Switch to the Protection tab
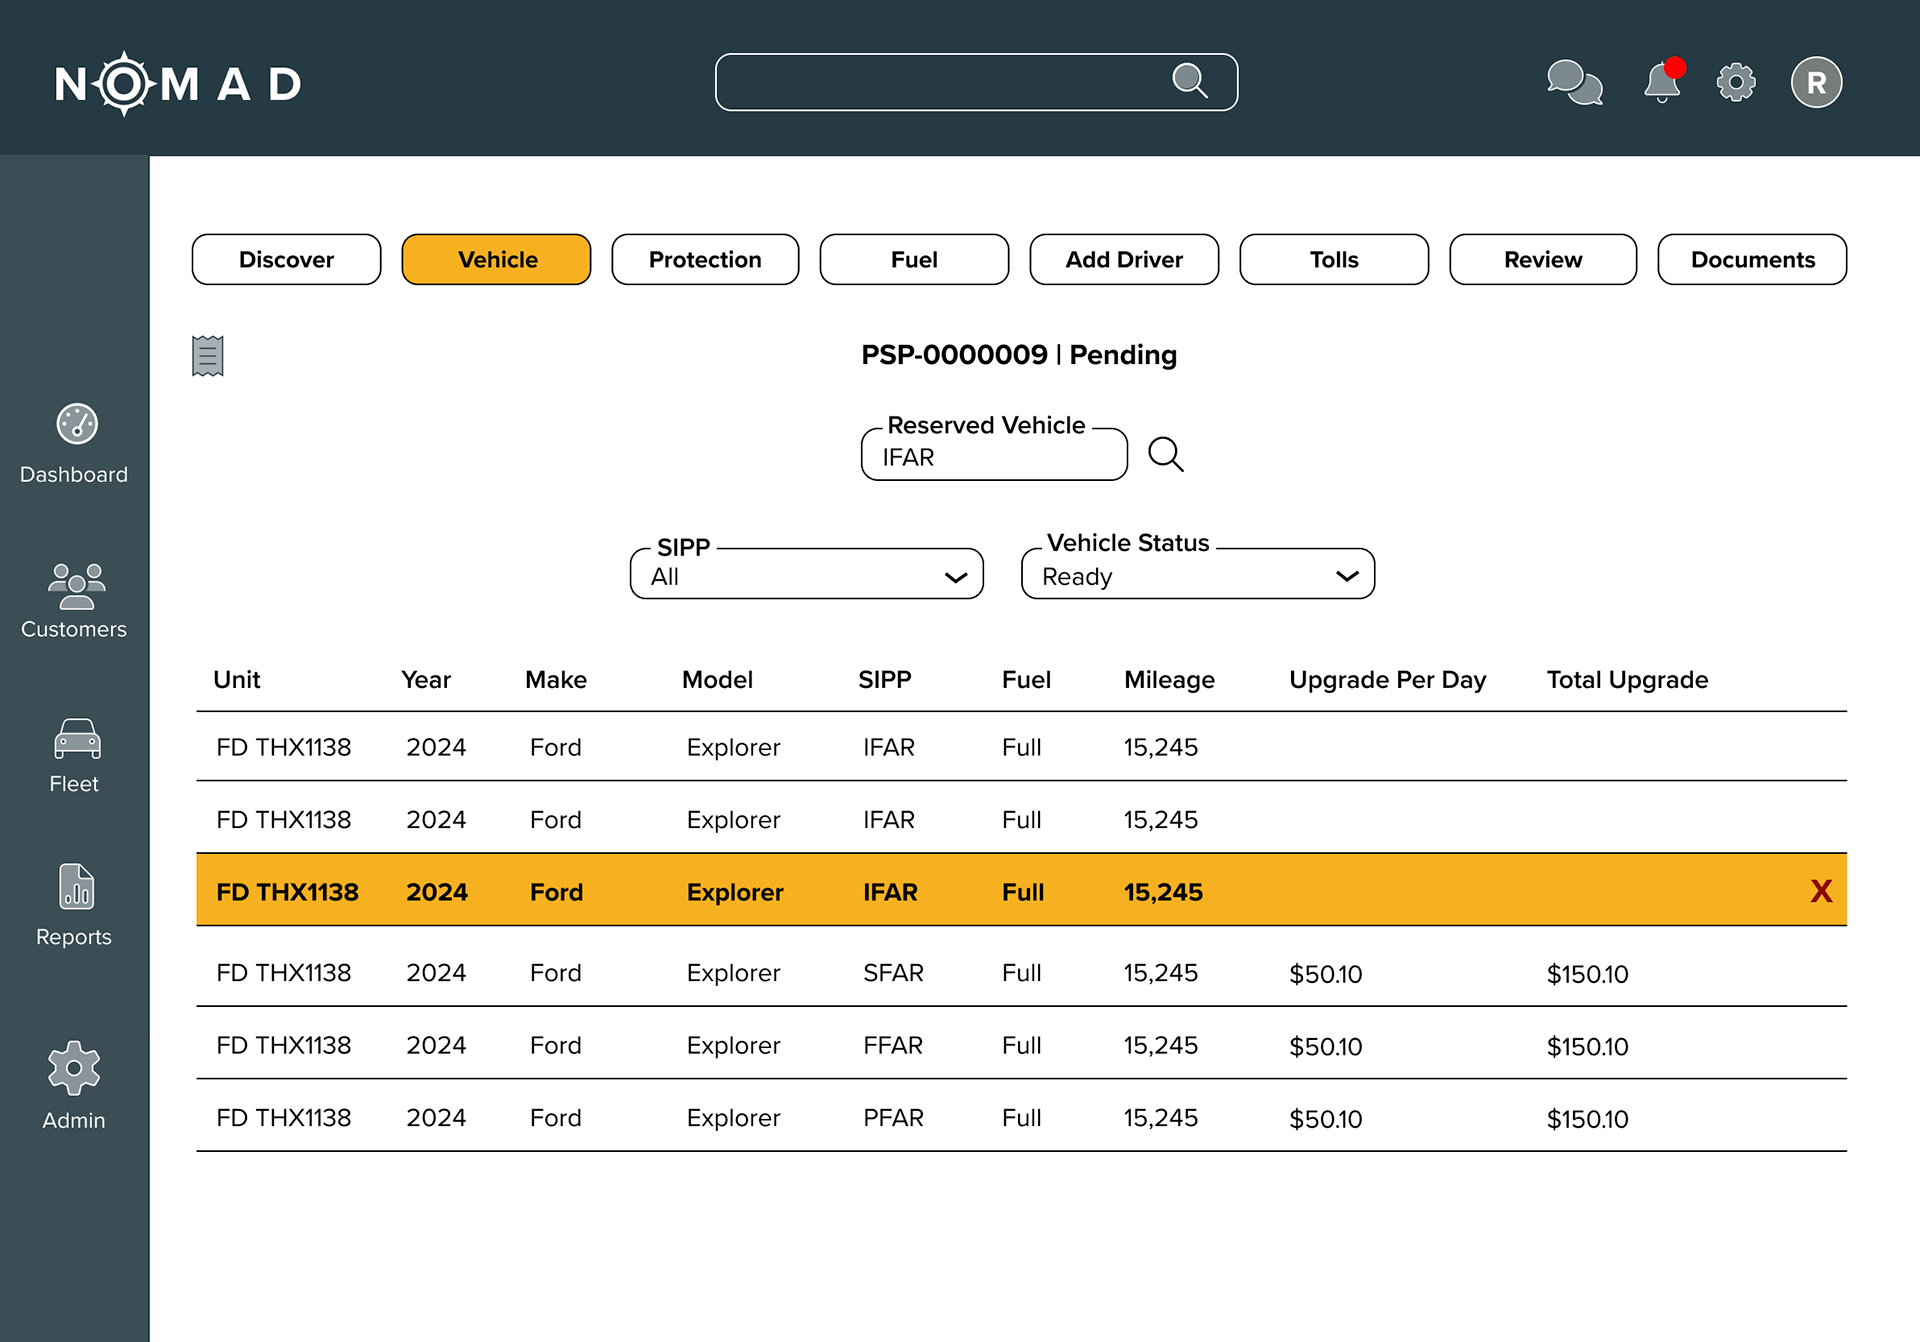This screenshot has height=1342, width=1920. (x=705, y=260)
